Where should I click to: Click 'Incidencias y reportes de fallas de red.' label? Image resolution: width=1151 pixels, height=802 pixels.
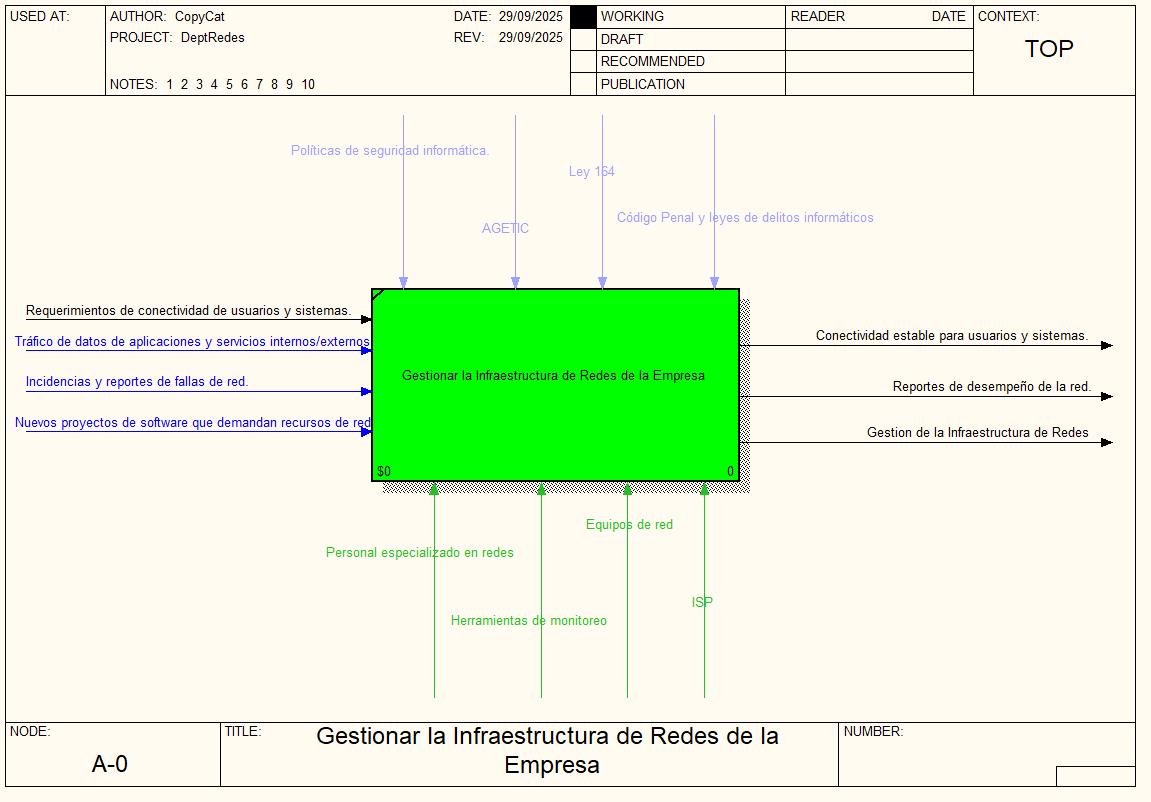point(137,382)
